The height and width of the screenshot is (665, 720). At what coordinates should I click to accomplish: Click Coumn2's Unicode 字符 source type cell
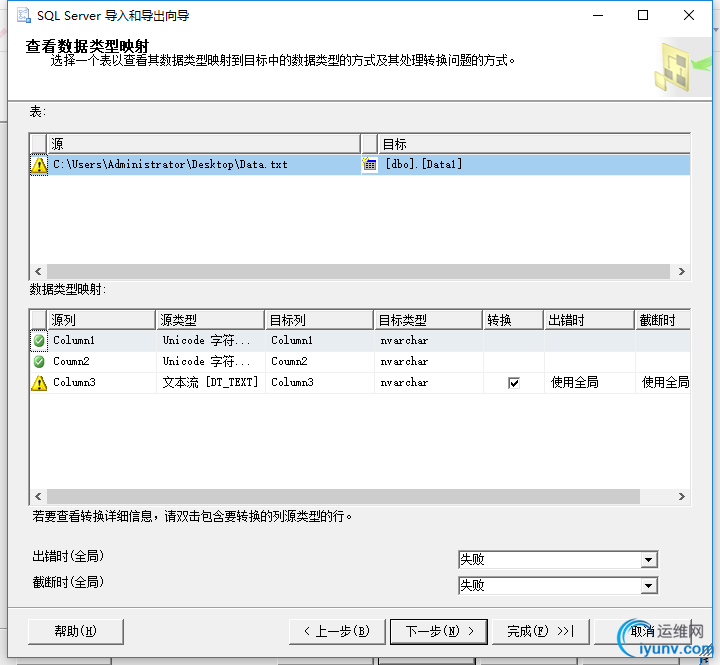[x=211, y=362]
